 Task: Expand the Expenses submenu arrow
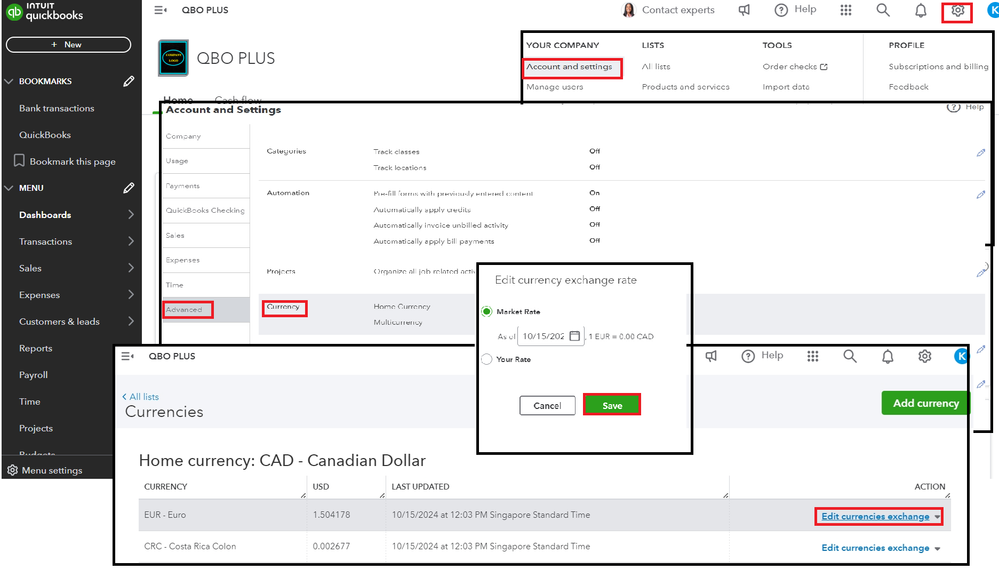click(131, 295)
